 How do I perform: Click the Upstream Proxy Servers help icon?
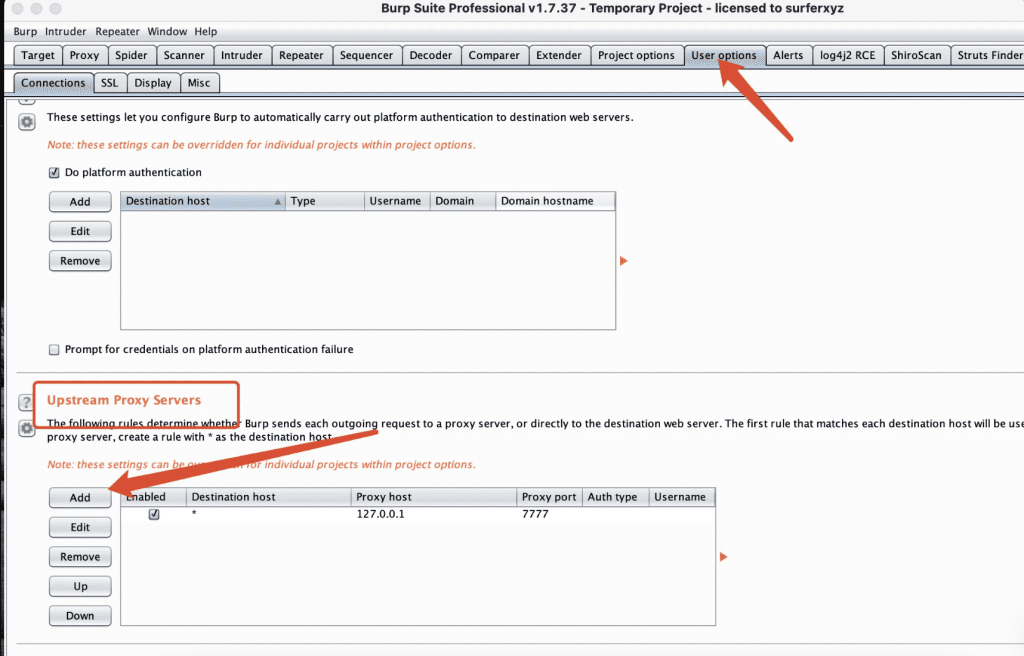point(25,402)
